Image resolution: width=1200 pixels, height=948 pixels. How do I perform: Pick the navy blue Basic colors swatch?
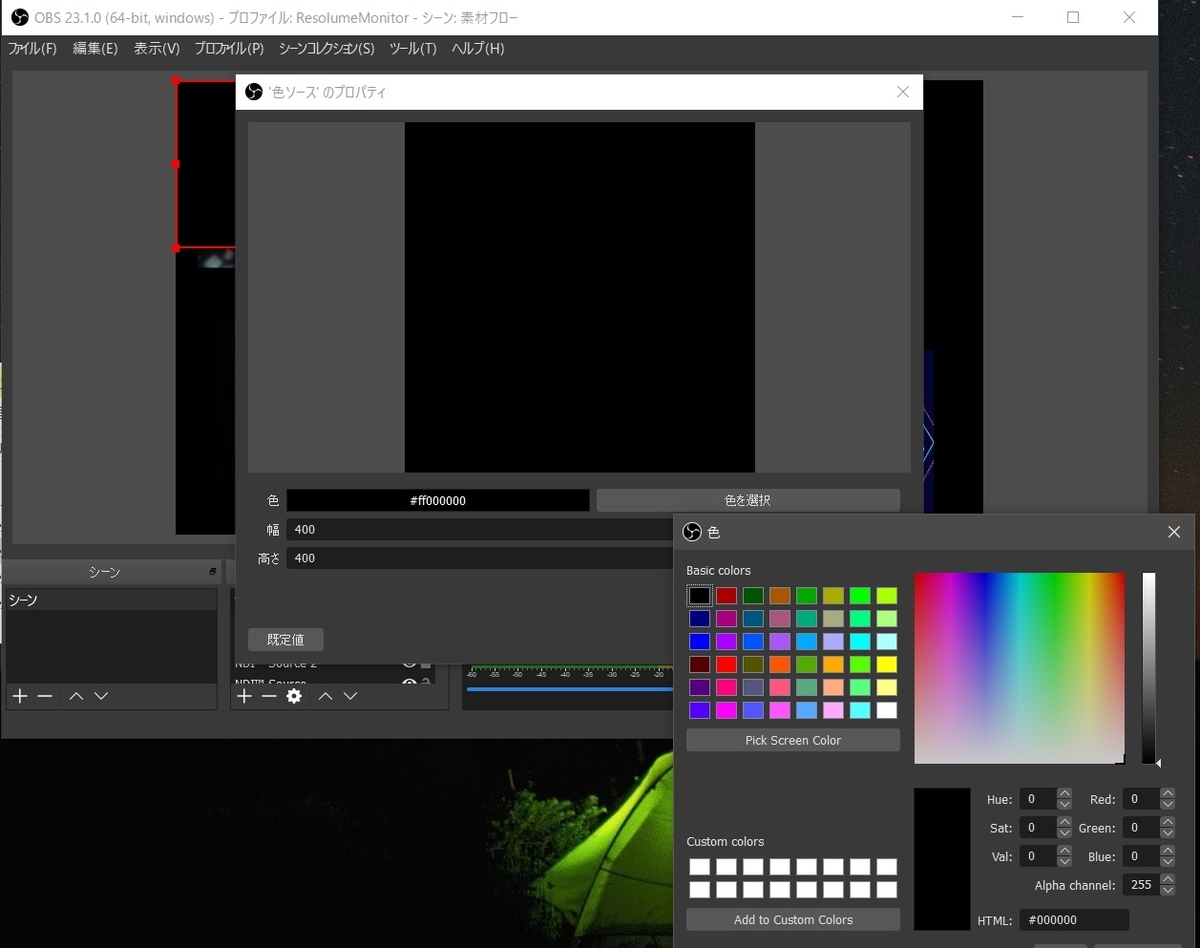click(x=699, y=618)
